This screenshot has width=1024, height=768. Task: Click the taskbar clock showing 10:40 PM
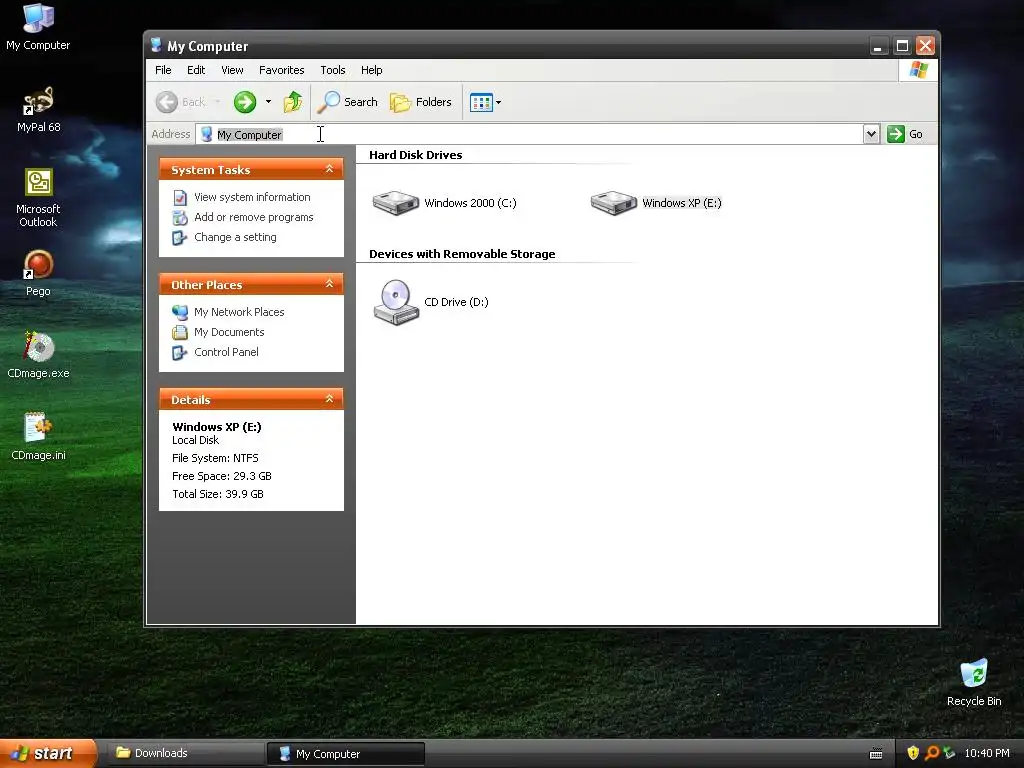(x=987, y=753)
